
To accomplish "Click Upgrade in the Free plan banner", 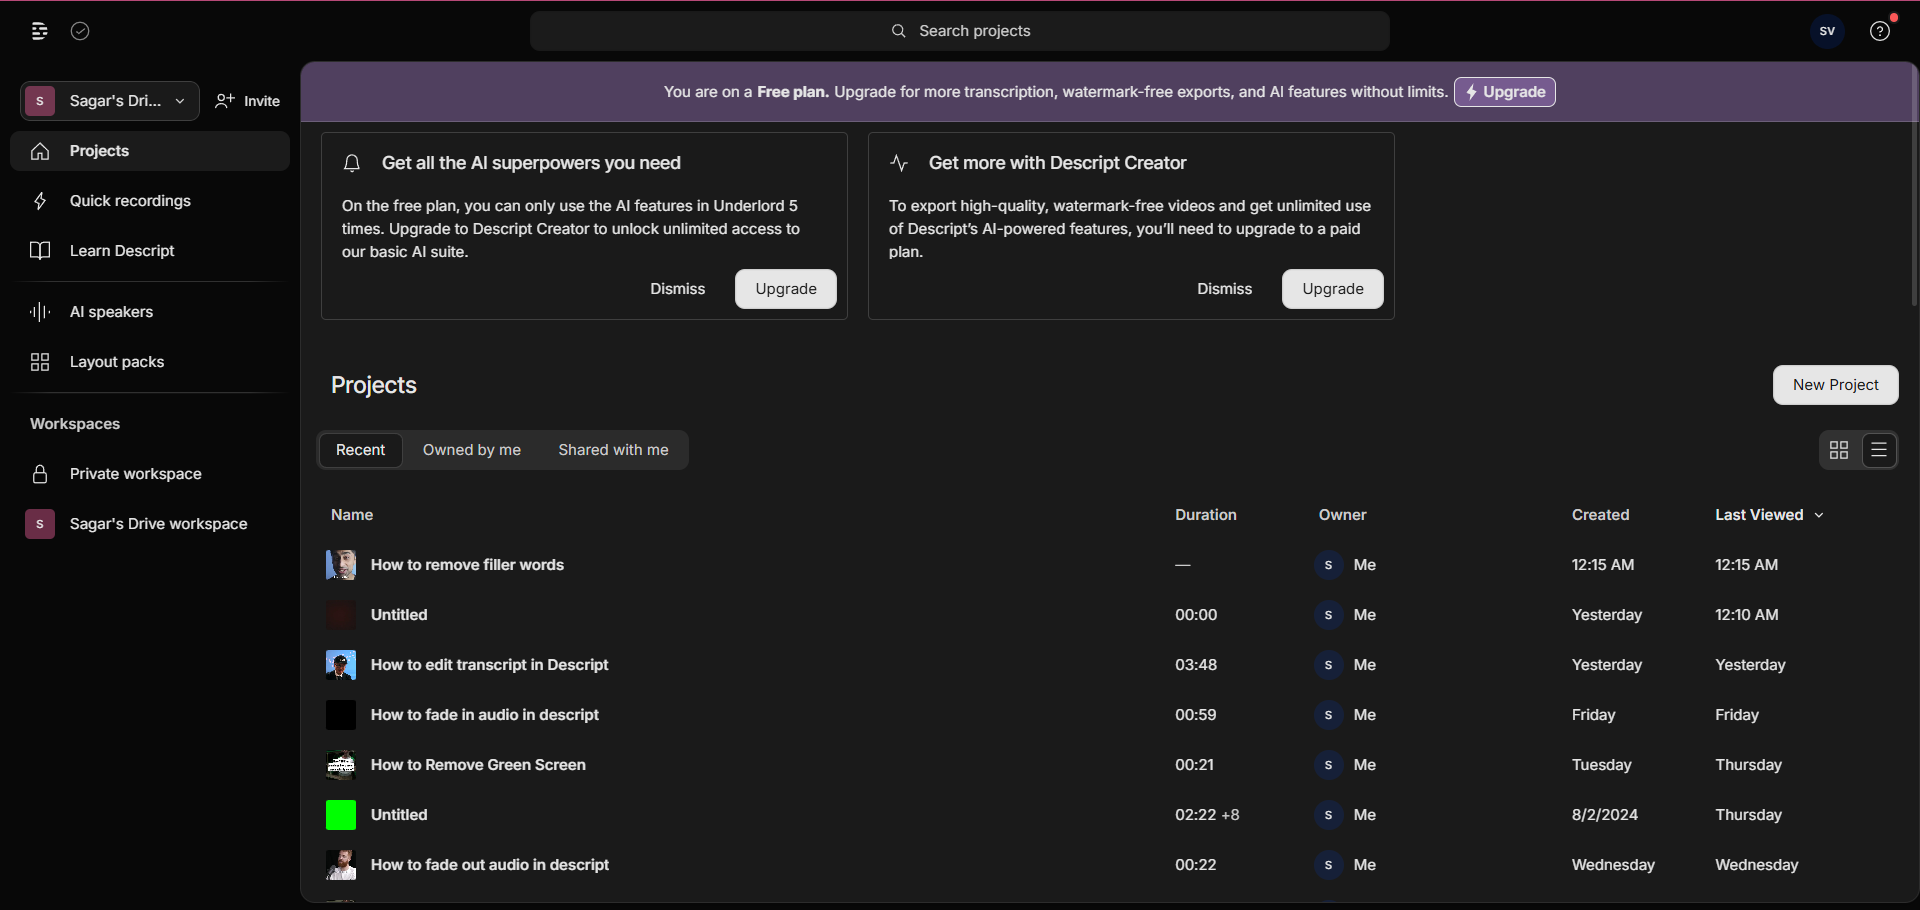I will [x=1504, y=92].
